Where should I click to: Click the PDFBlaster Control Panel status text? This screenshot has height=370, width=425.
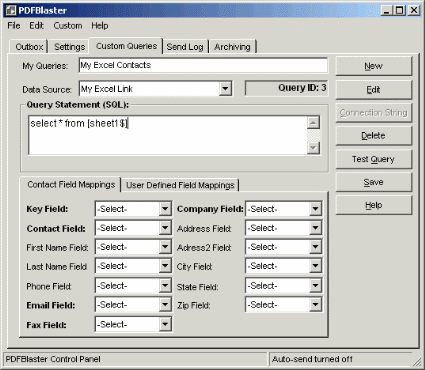pyautogui.click(x=53, y=359)
